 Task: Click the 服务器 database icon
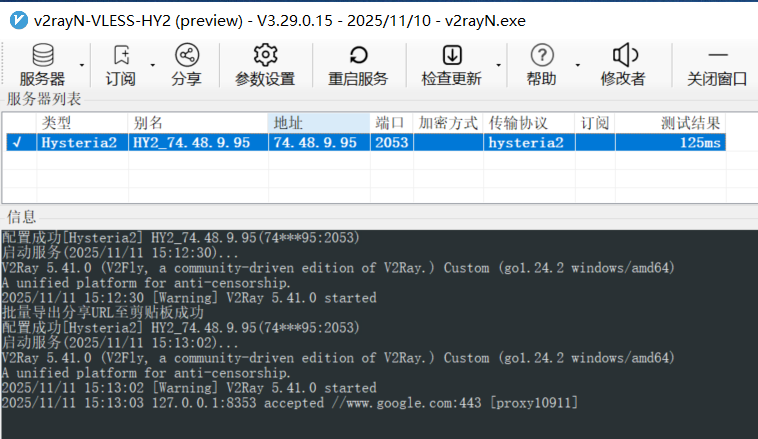click(x=42, y=55)
